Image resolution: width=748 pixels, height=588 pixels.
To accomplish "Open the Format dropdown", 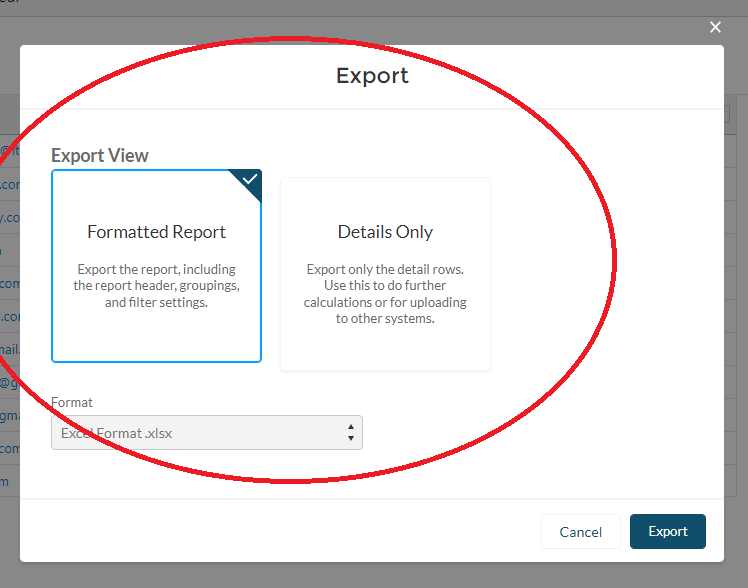I will coord(206,433).
